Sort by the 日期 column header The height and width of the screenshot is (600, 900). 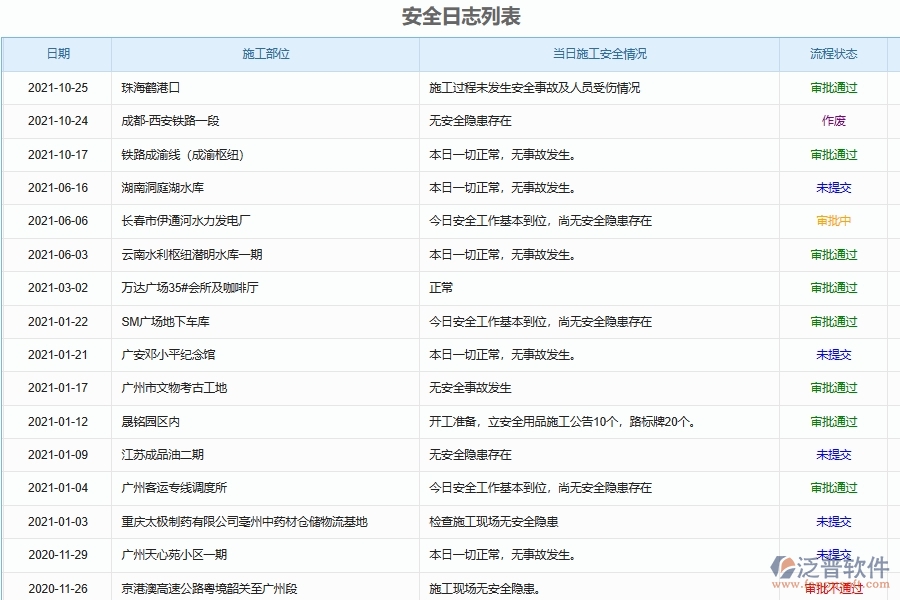56,54
